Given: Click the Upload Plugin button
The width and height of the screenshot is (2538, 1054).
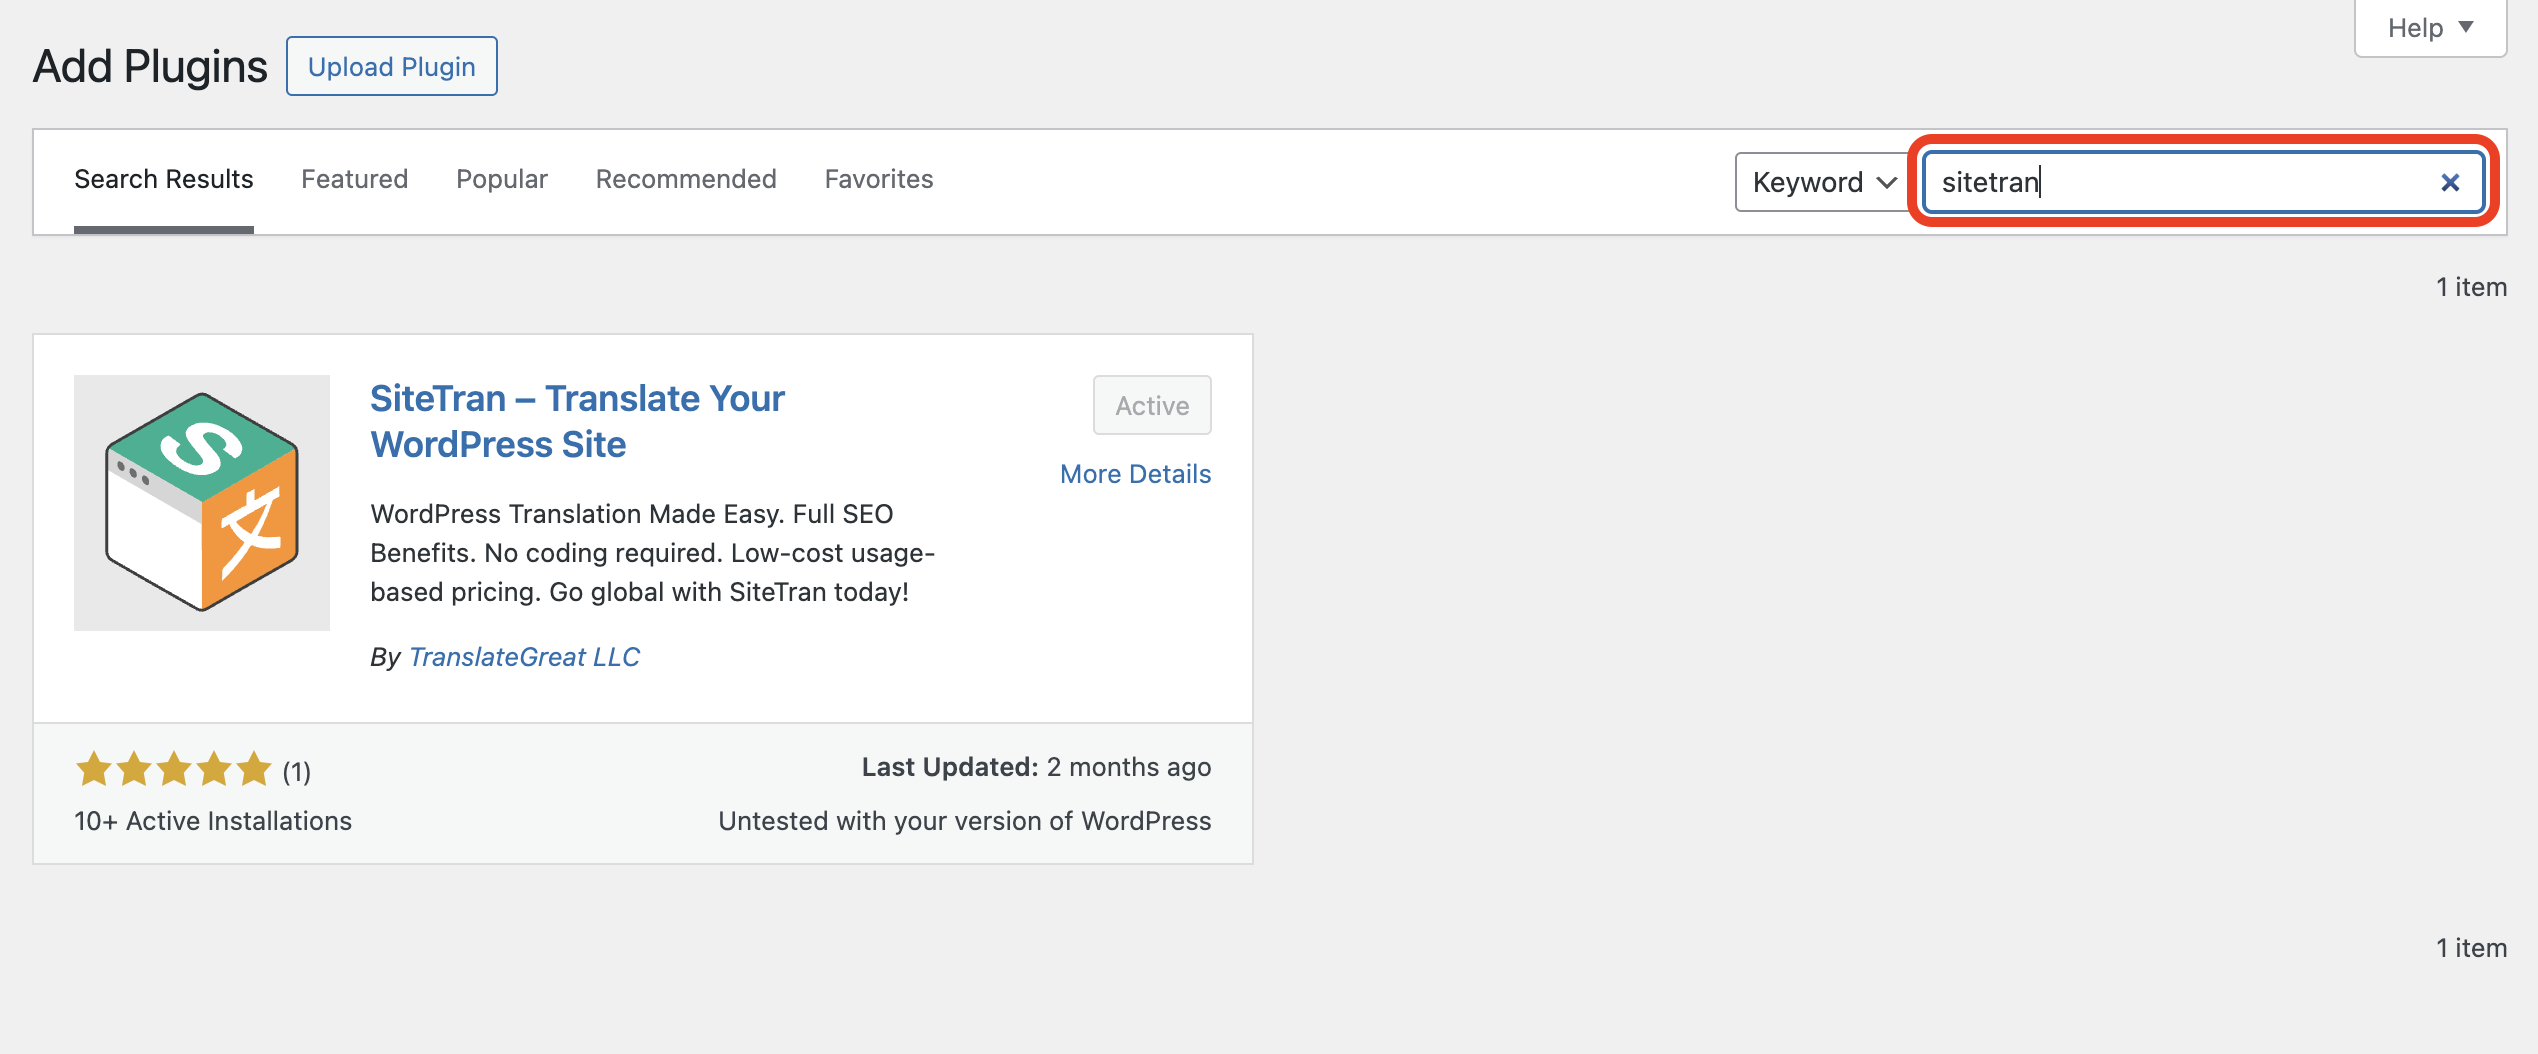Looking at the screenshot, I should click(x=392, y=66).
